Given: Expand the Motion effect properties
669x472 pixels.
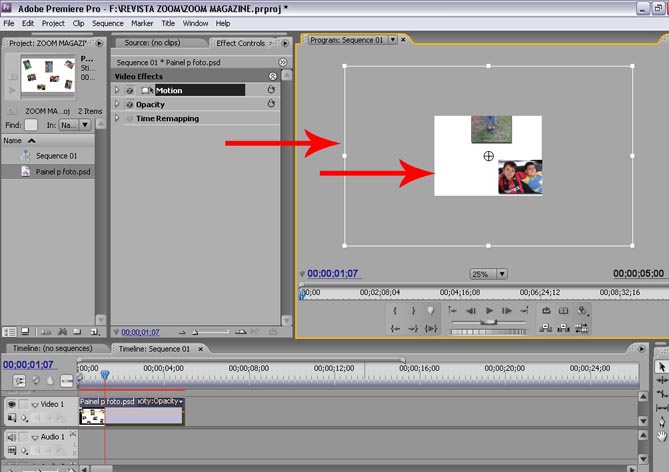Looking at the screenshot, I should (117, 90).
